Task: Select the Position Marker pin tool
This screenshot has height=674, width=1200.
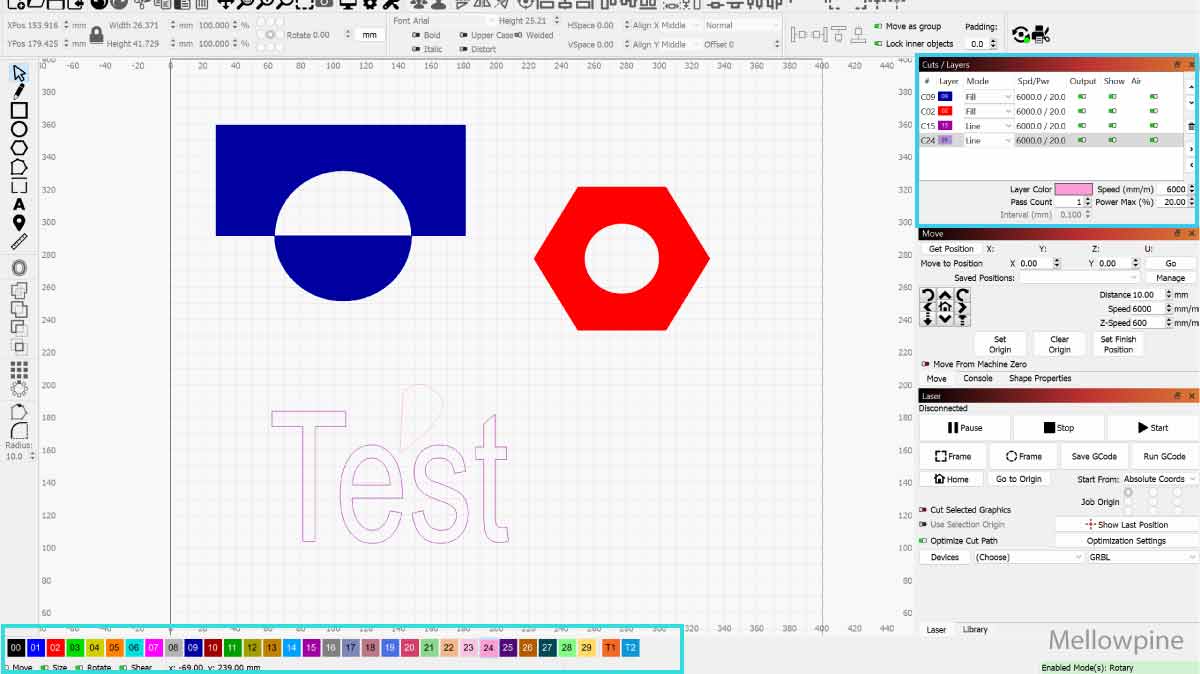Action: coord(19,223)
